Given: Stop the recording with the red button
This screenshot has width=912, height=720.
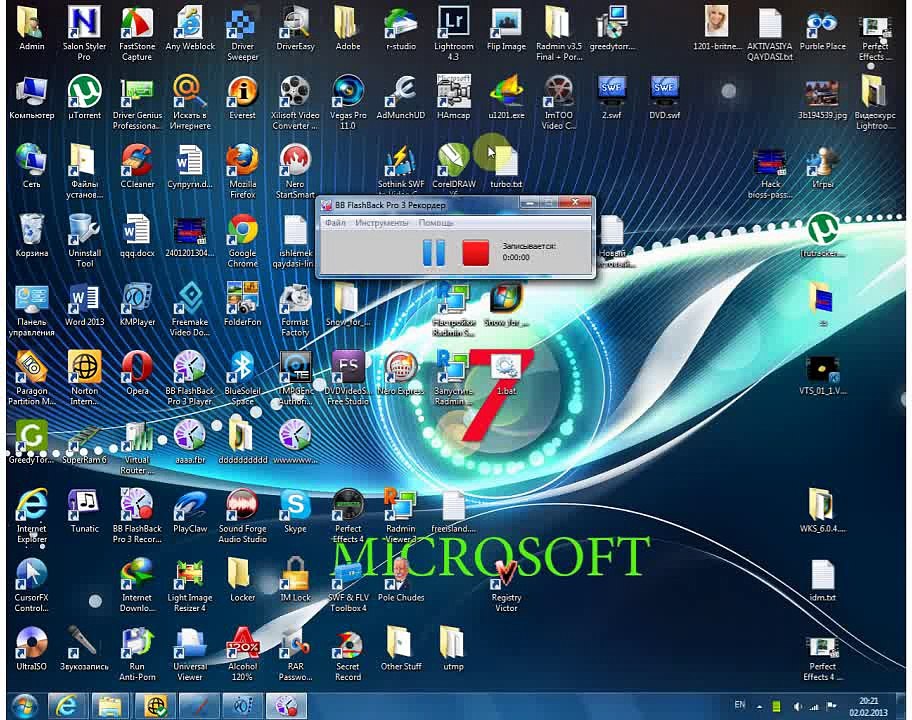Looking at the screenshot, I should click(x=476, y=253).
